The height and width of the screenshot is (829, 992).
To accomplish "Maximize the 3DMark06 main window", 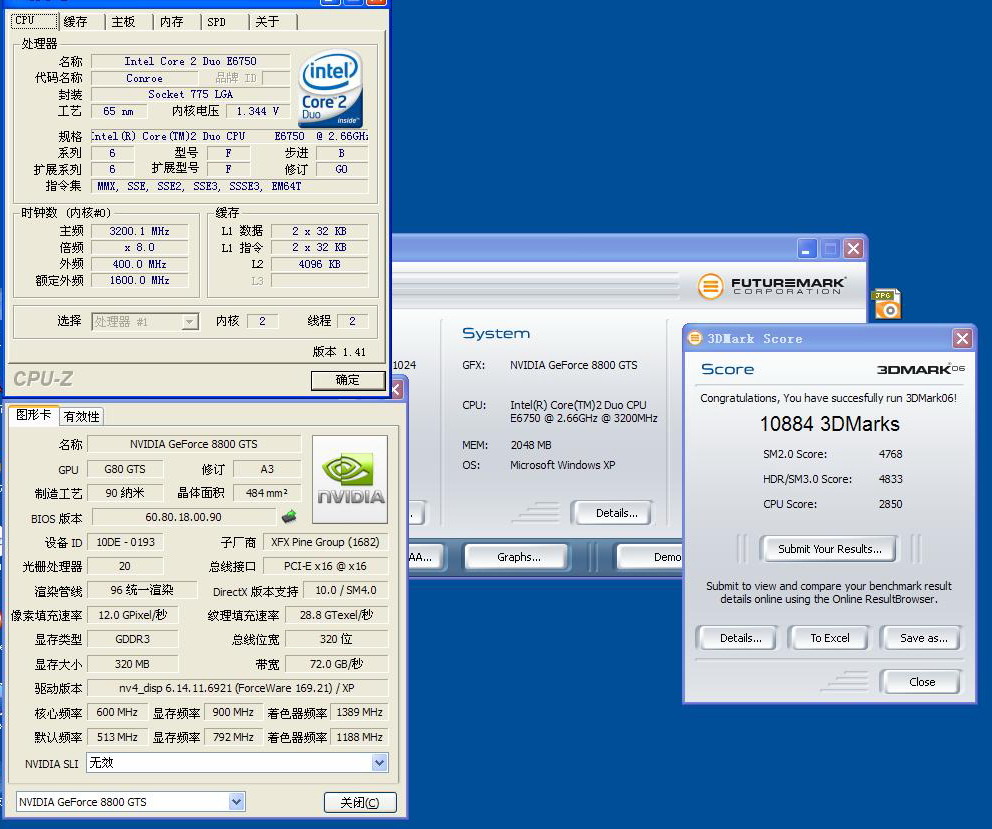I will pos(830,249).
